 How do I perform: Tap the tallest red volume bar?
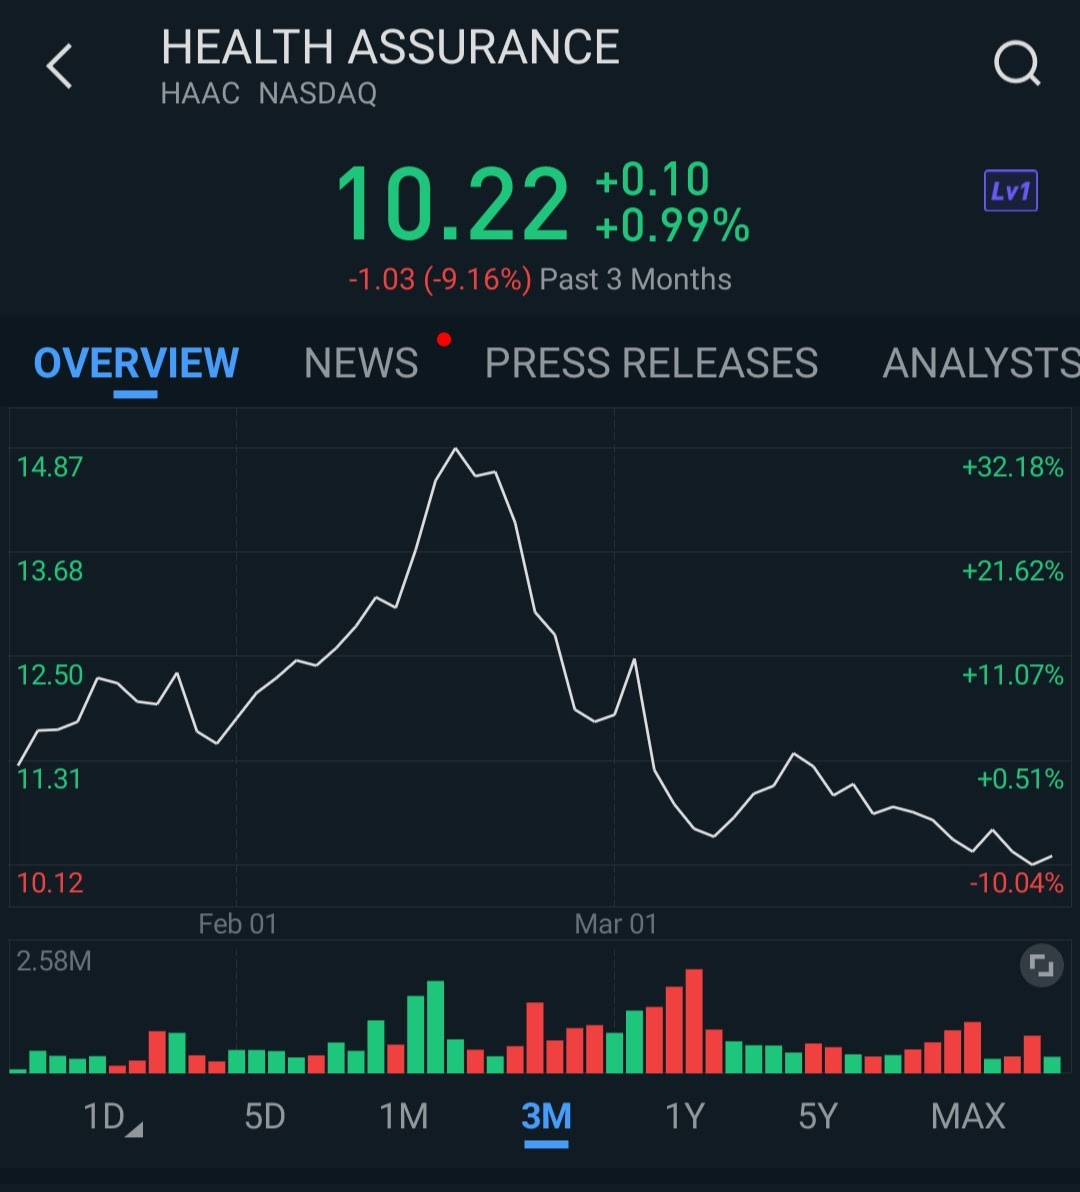click(693, 1021)
